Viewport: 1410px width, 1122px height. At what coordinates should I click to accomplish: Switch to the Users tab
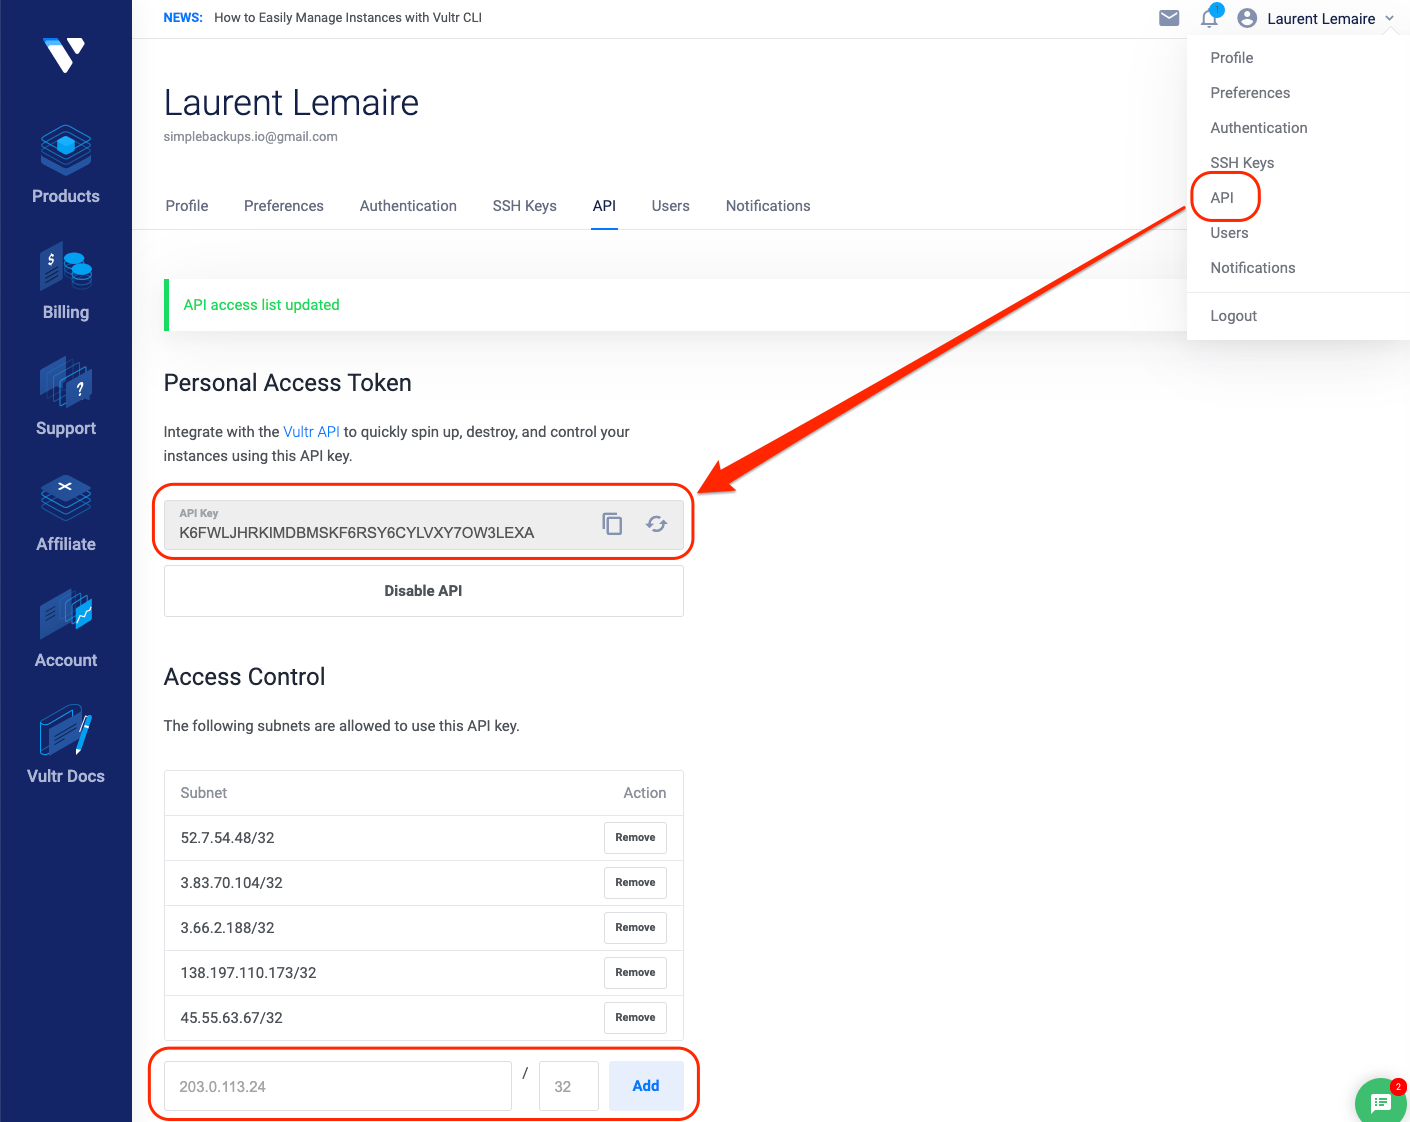coord(670,206)
